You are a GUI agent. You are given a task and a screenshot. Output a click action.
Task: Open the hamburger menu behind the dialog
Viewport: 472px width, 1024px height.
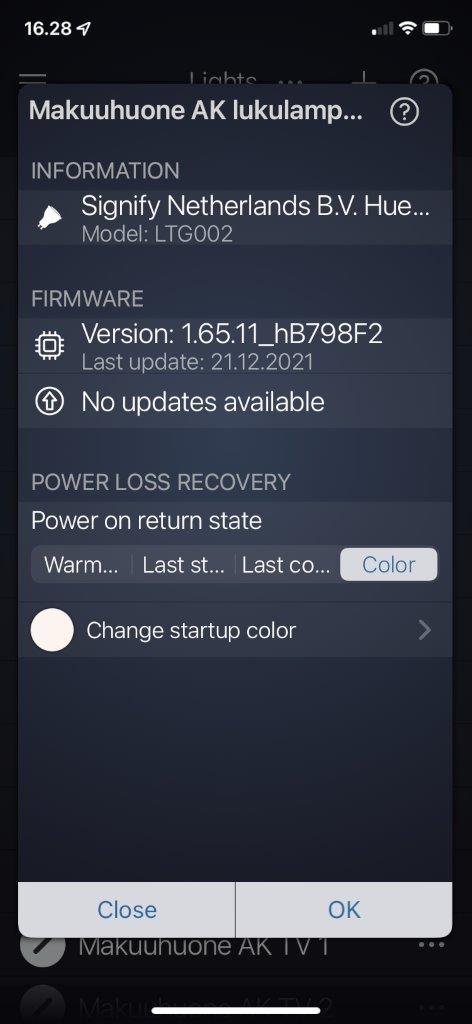(x=33, y=80)
